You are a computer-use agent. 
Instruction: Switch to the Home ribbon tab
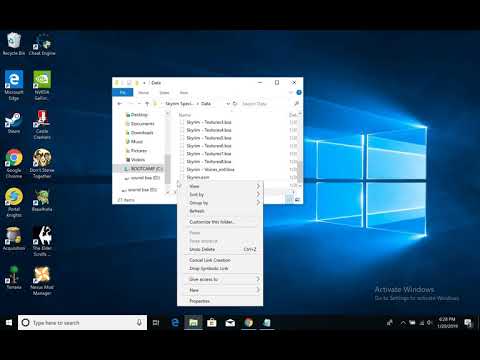[144, 92]
